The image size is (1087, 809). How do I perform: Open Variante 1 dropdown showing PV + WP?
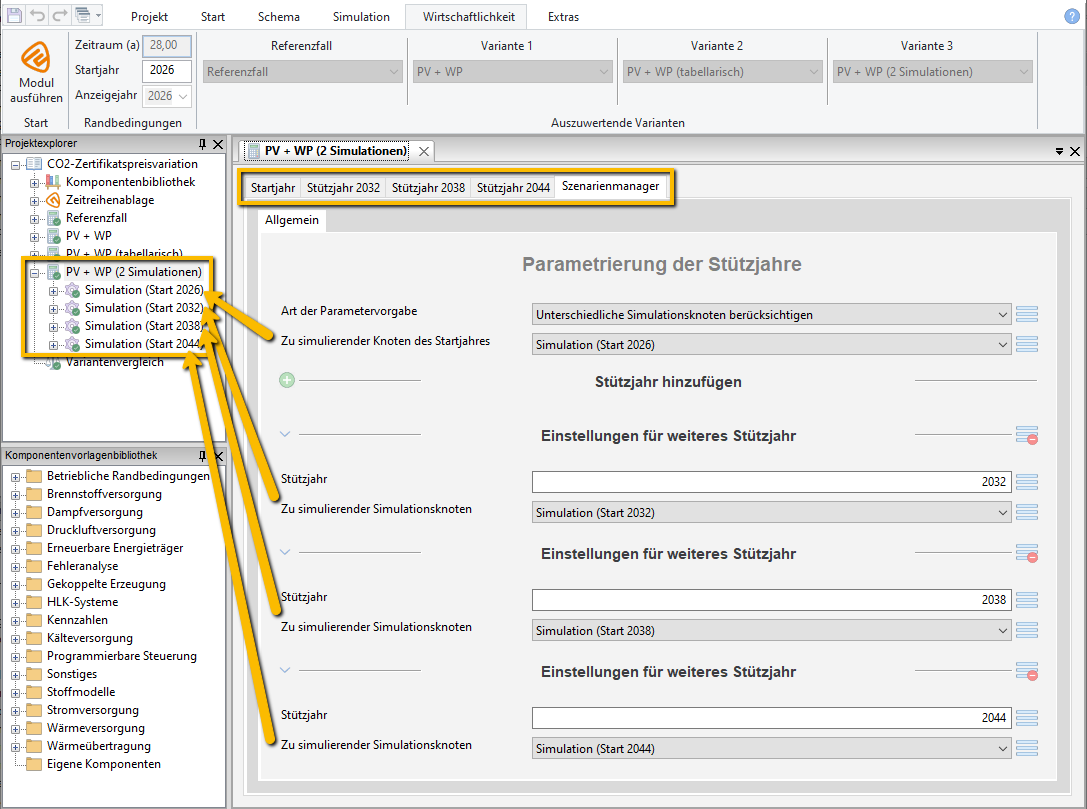pos(512,71)
